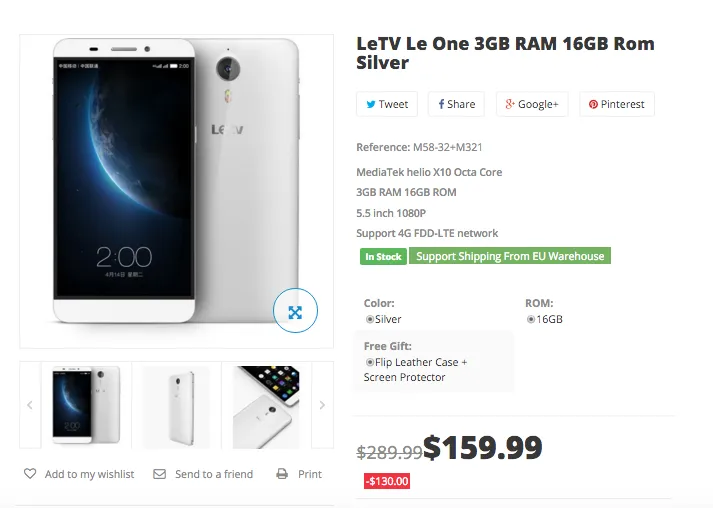Select the 16GB ROM option
Viewport: 713px width, 508px height.
pyautogui.click(x=531, y=319)
